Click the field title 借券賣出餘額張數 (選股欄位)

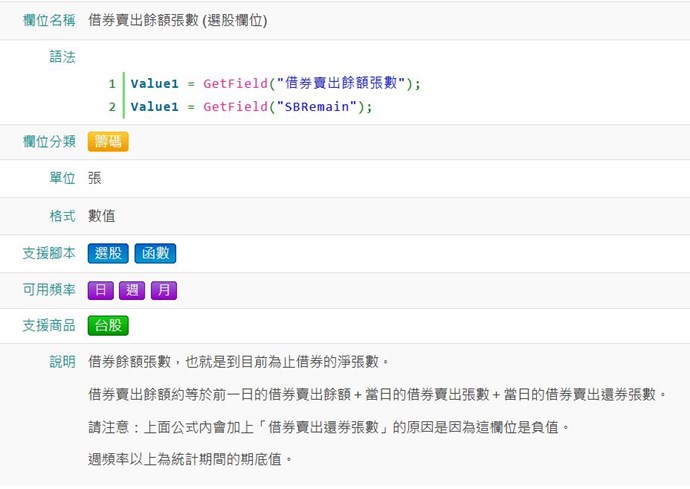(177, 20)
